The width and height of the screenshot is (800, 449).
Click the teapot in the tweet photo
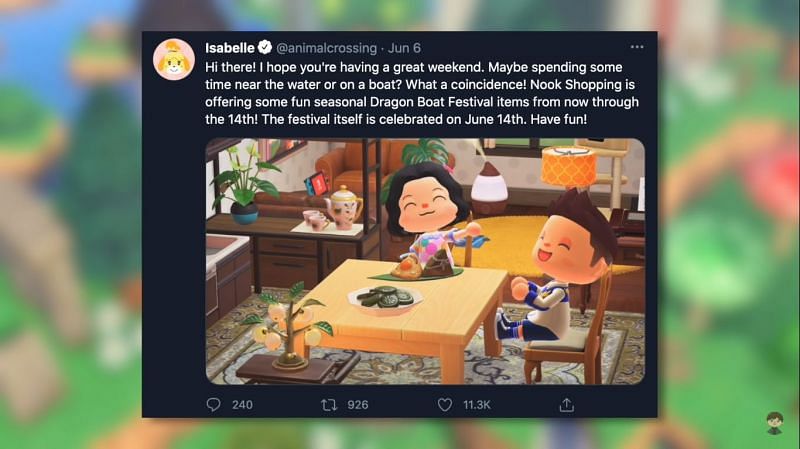(x=344, y=206)
